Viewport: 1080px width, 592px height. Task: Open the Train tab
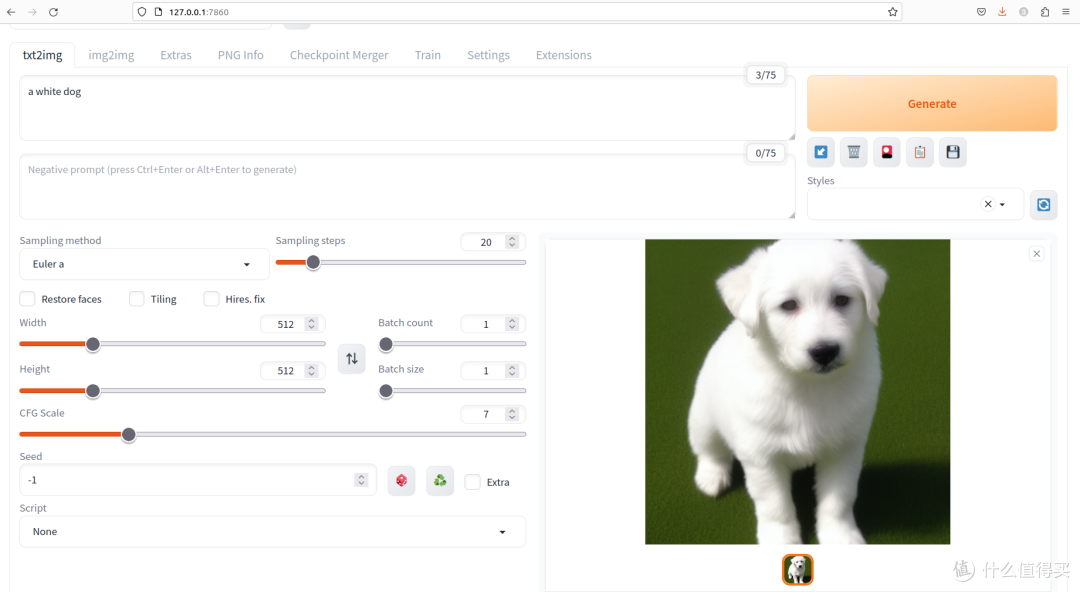point(428,55)
